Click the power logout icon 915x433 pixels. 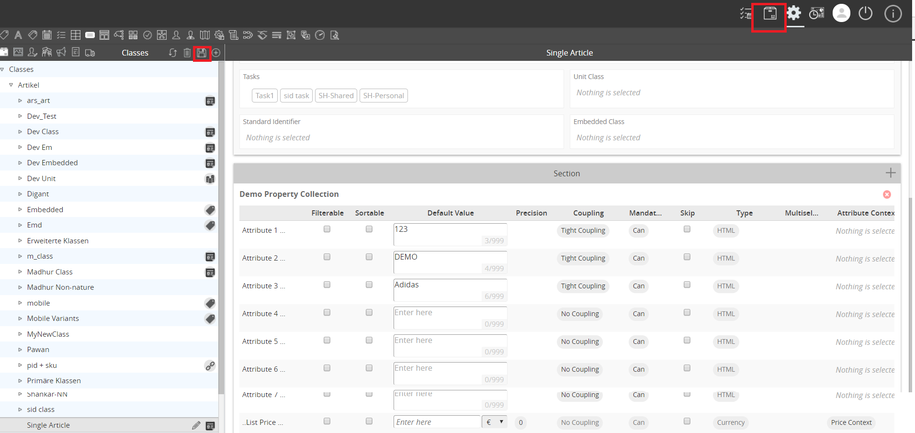click(865, 13)
